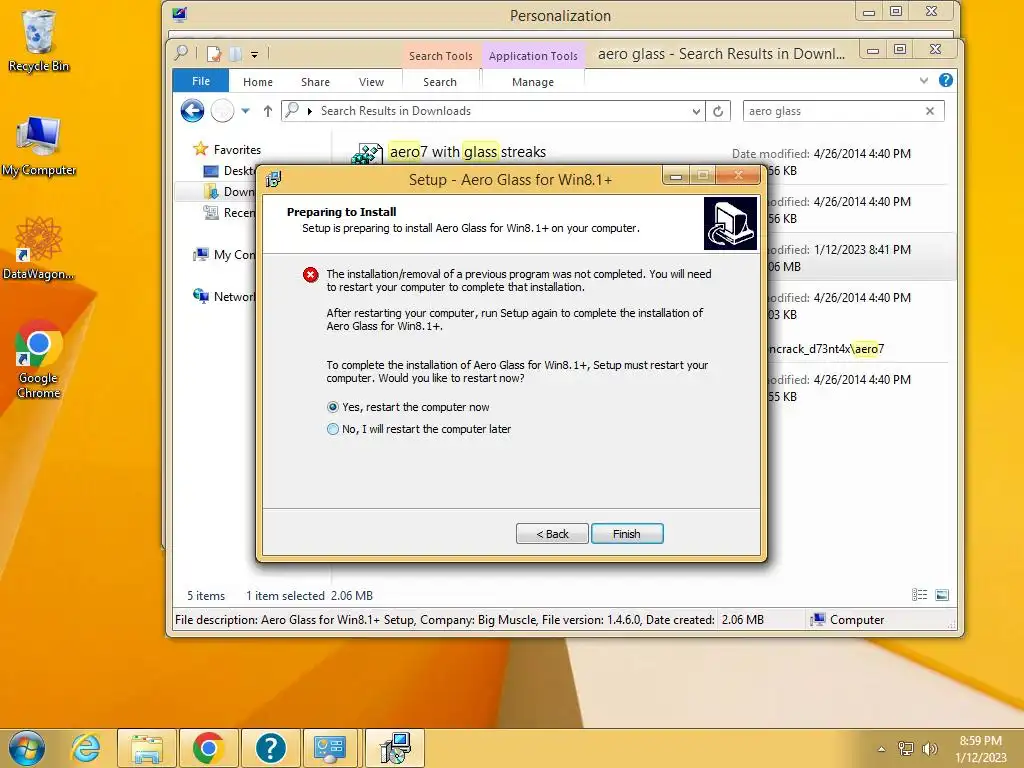
Task: Open the "aero7 with glass streaks" result
Action: click(467, 152)
